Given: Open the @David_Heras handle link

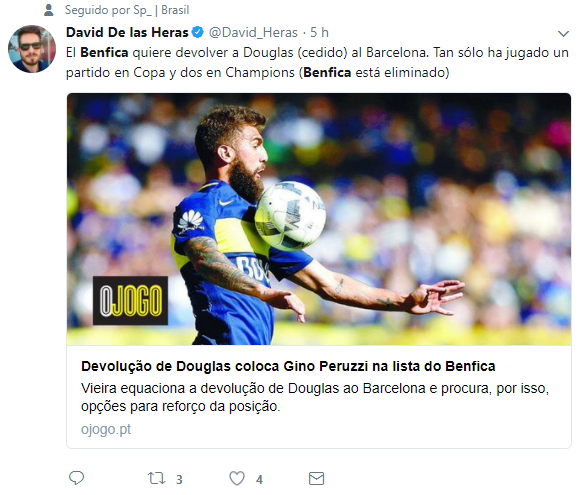Looking at the screenshot, I should point(253,33).
